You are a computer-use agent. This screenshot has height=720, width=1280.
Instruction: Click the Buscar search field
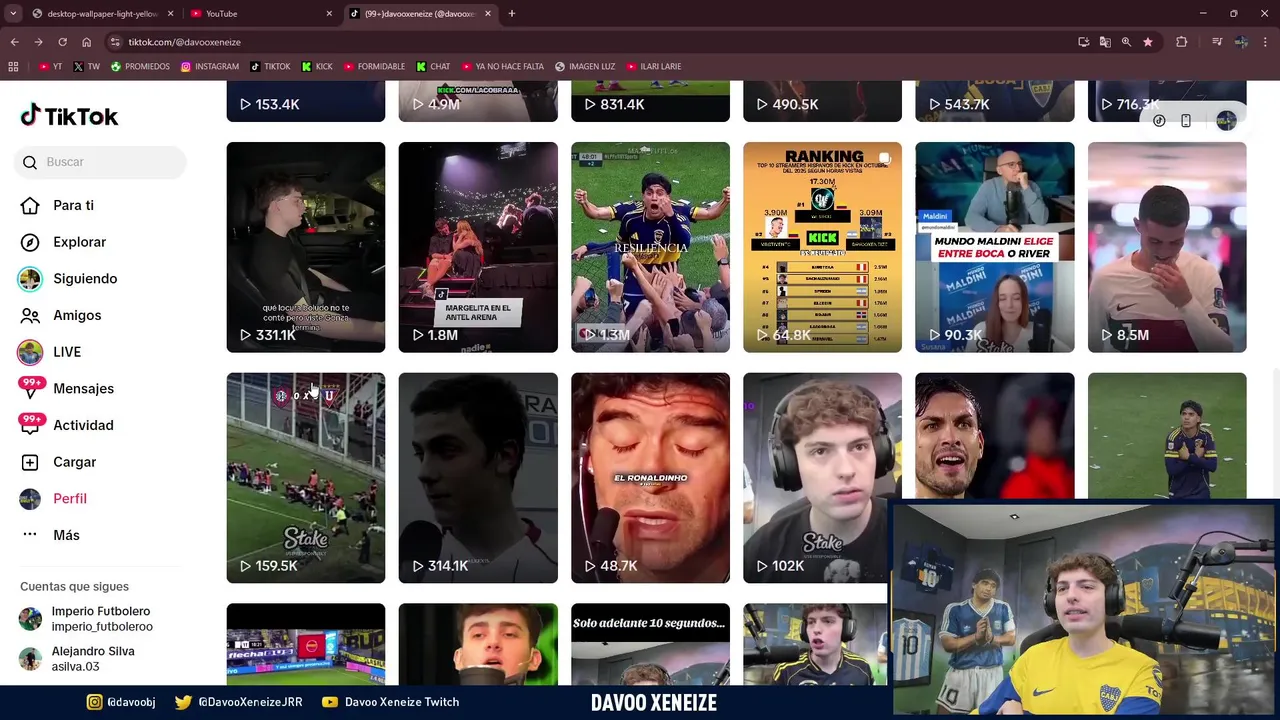click(100, 162)
